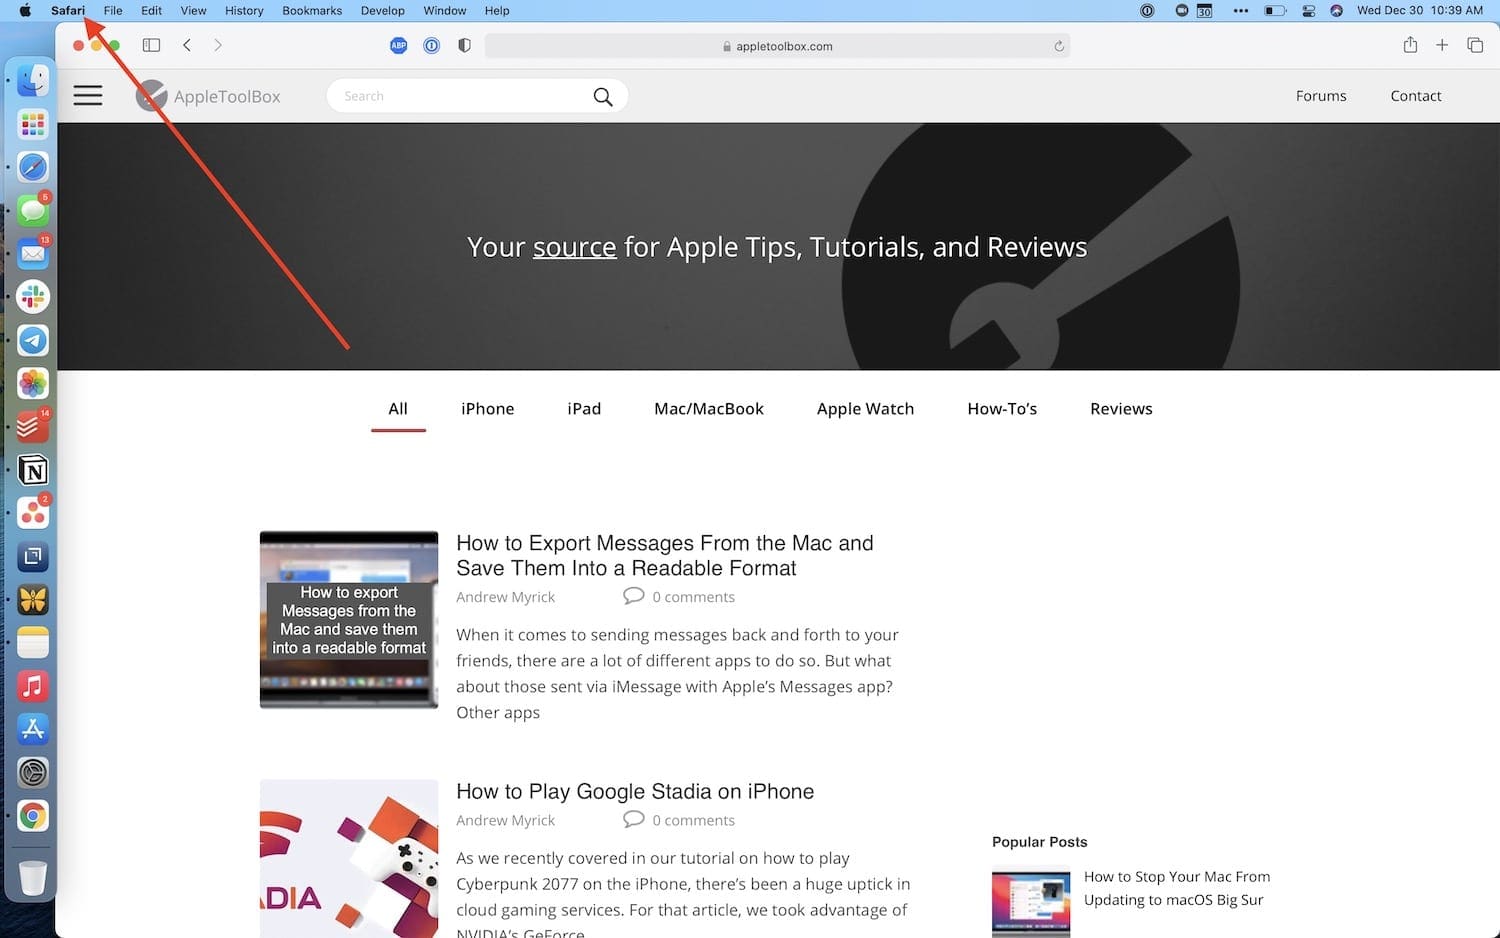Check the battery status icon

pos(1275,11)
